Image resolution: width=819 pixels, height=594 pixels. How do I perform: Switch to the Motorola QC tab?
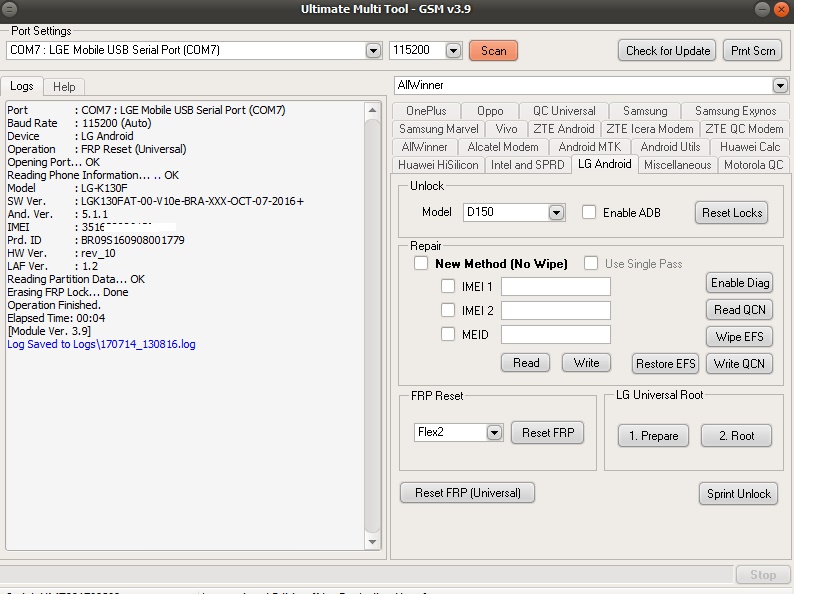754,165
